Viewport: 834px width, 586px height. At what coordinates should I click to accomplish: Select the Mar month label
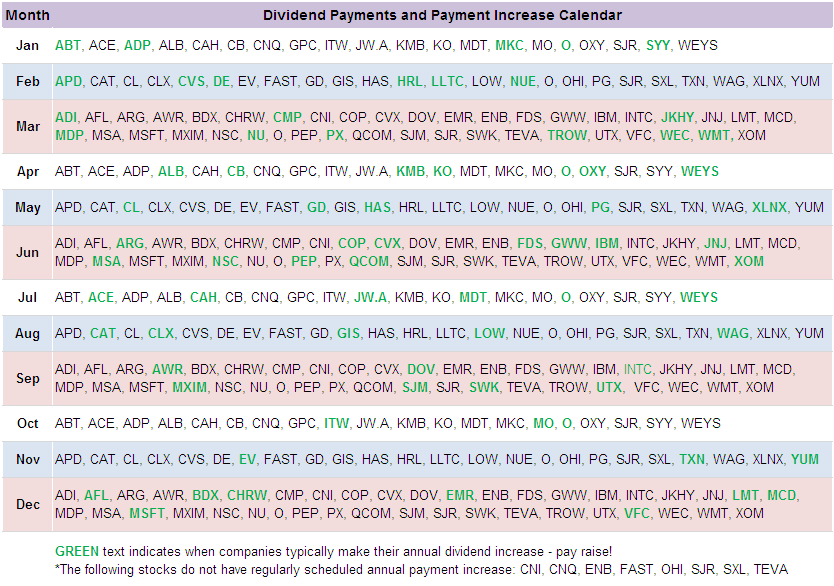[28, 126]
